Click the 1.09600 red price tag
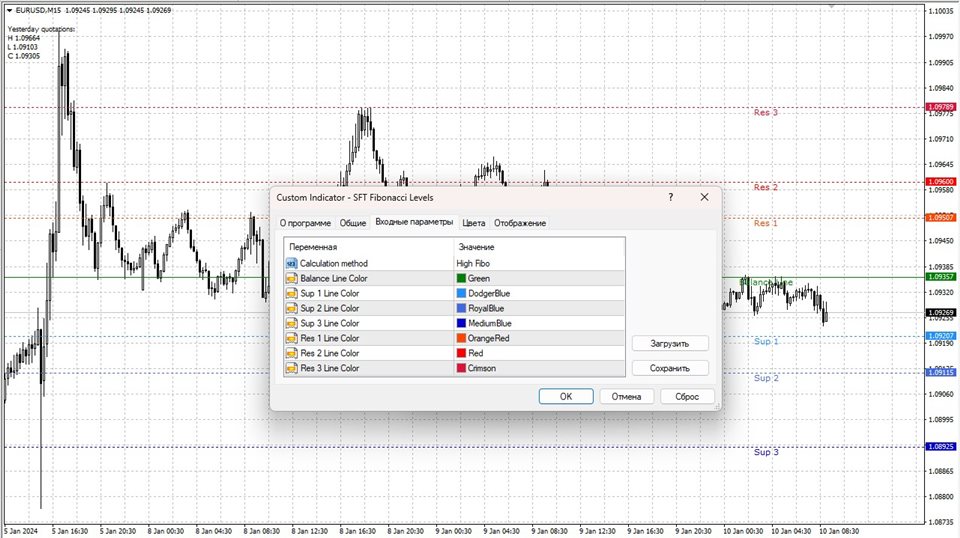 point(940,182)
